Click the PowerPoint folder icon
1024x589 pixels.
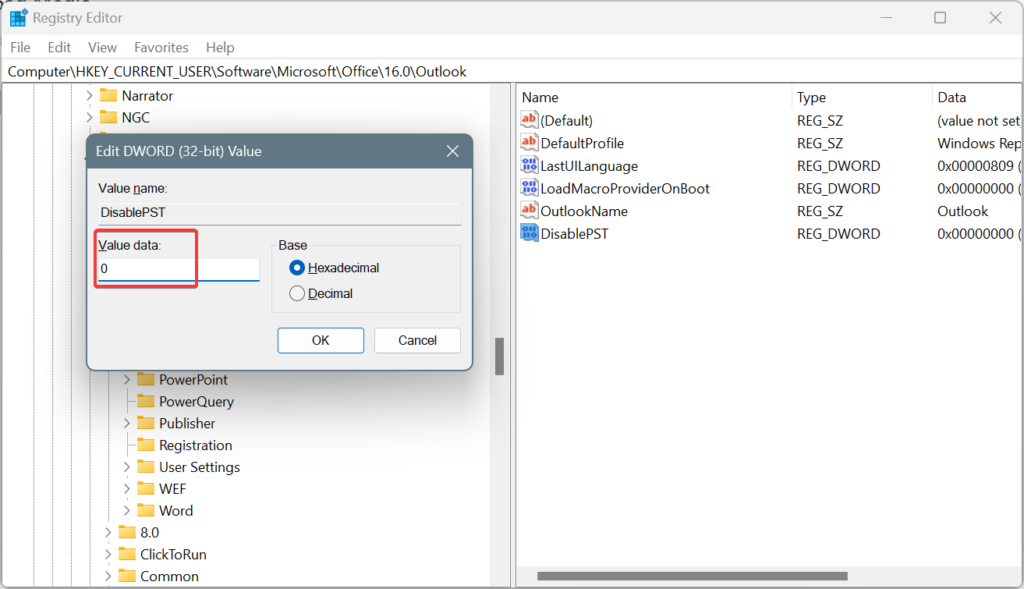(x=146, y=379)
